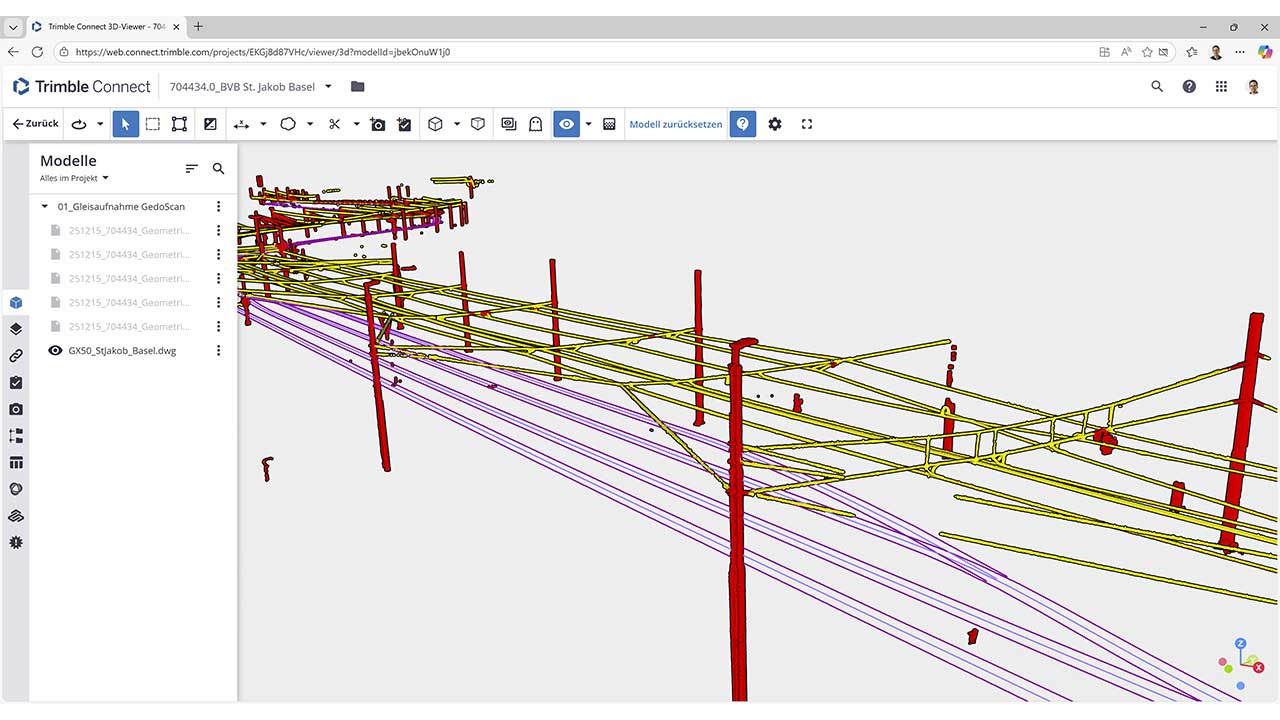This screenshot has width=1280, height=720.
Task: Click the Zurück back button
Action: [x=35, y=124]
